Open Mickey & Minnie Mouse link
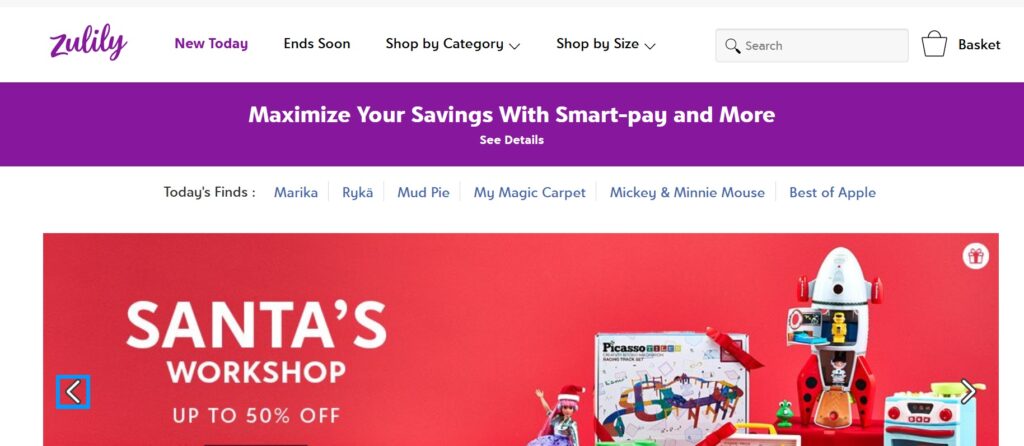The height and width of the screenshot is (446, 1024). pos(687,193)
